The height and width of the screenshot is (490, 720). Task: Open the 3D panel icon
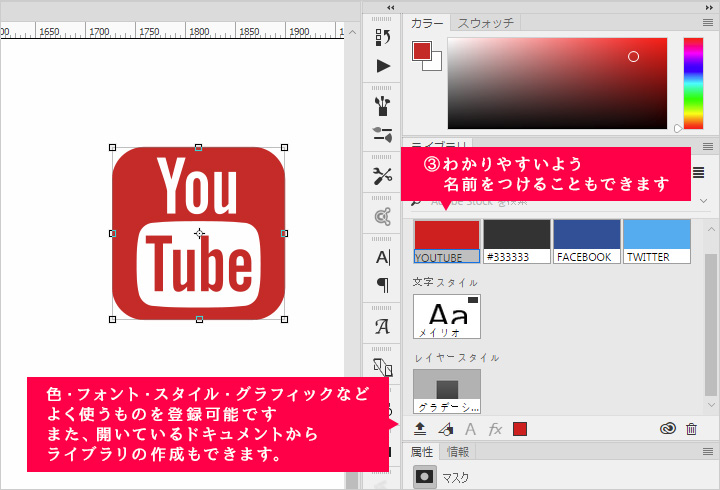click(x=382, y=367)
